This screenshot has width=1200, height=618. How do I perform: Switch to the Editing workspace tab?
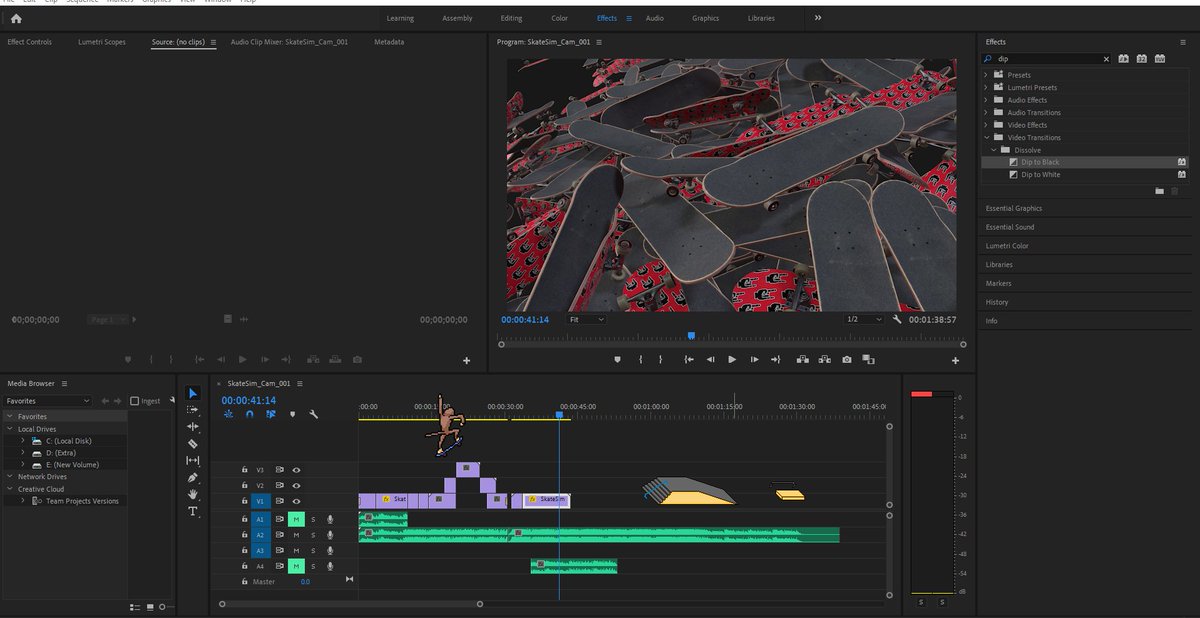511,17
